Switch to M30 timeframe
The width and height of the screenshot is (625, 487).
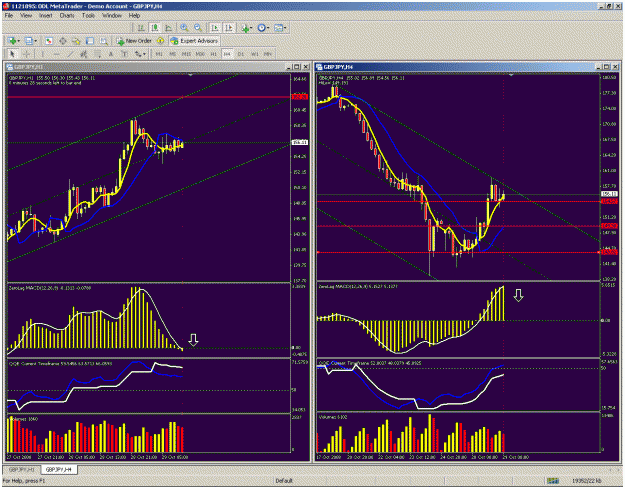tap(200, 54)
